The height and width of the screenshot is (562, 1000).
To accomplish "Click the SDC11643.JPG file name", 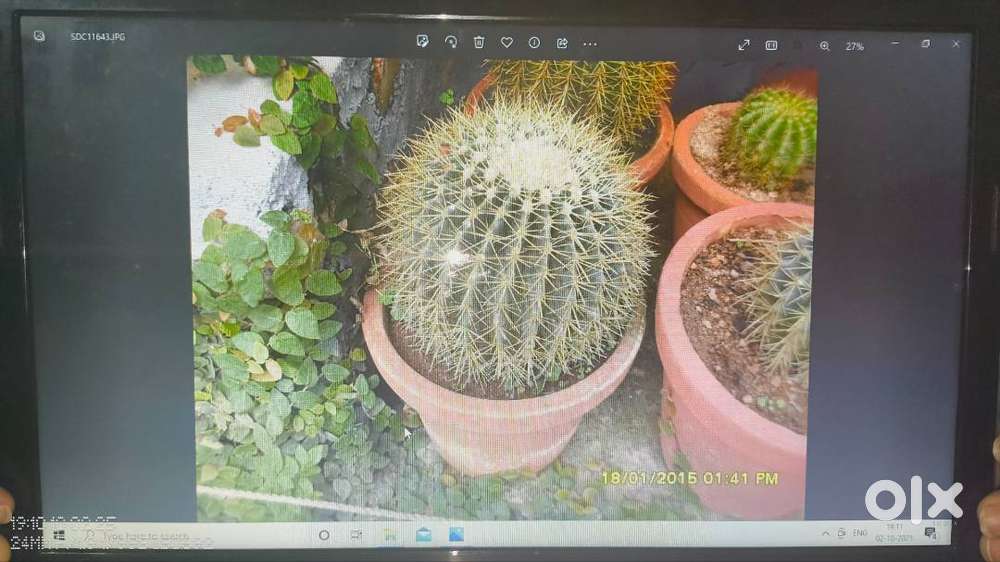I will pyautogui.click(x=97, y=37).
